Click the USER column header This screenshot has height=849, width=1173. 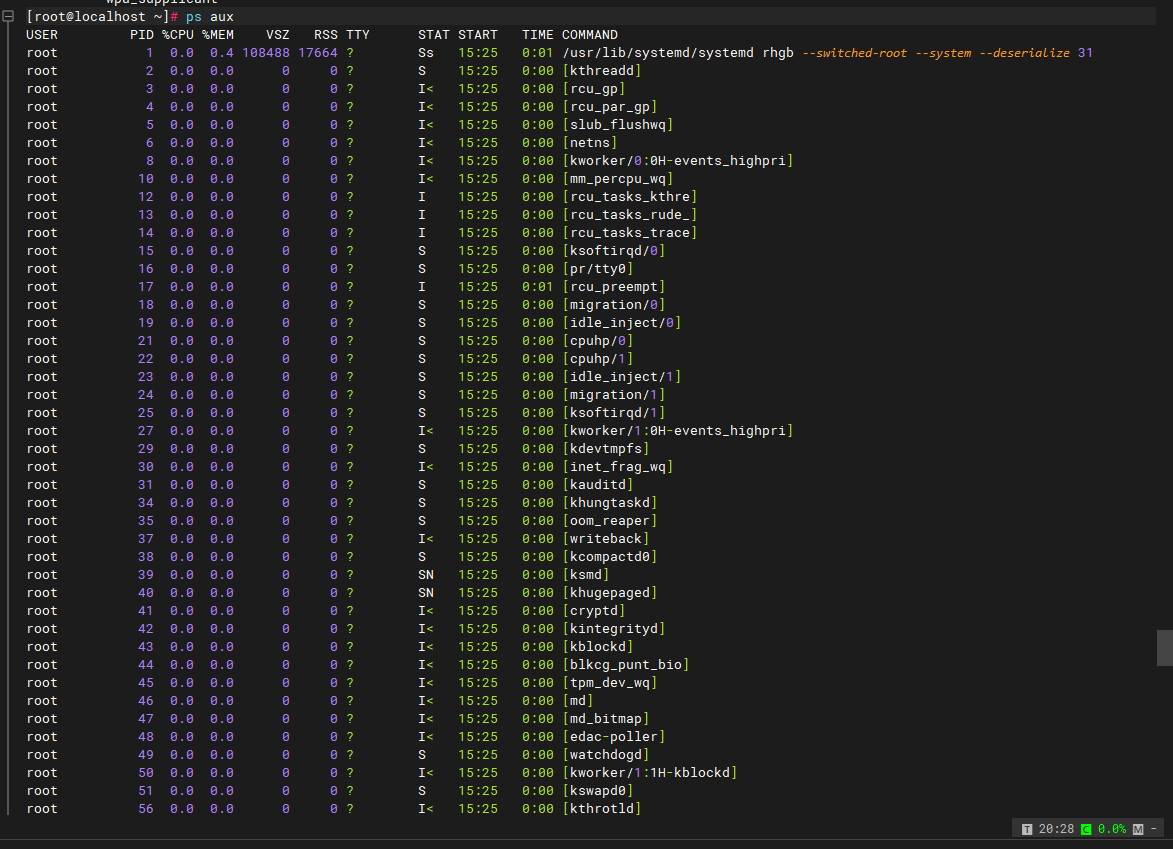(x=42, y=35)
